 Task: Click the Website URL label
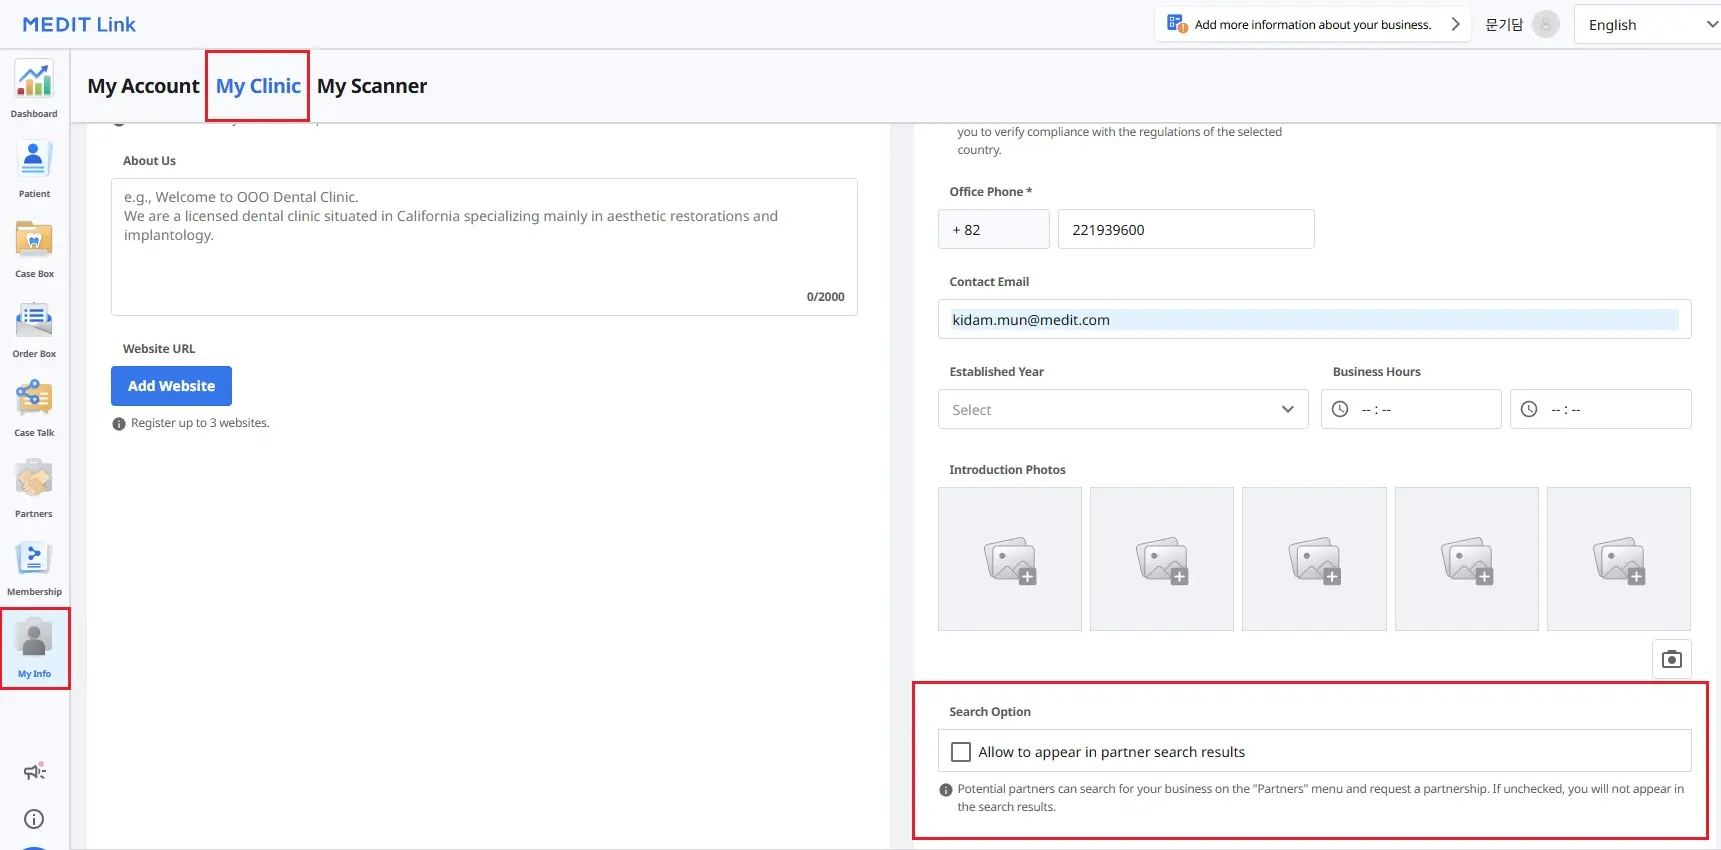click(x=159, y=349)
